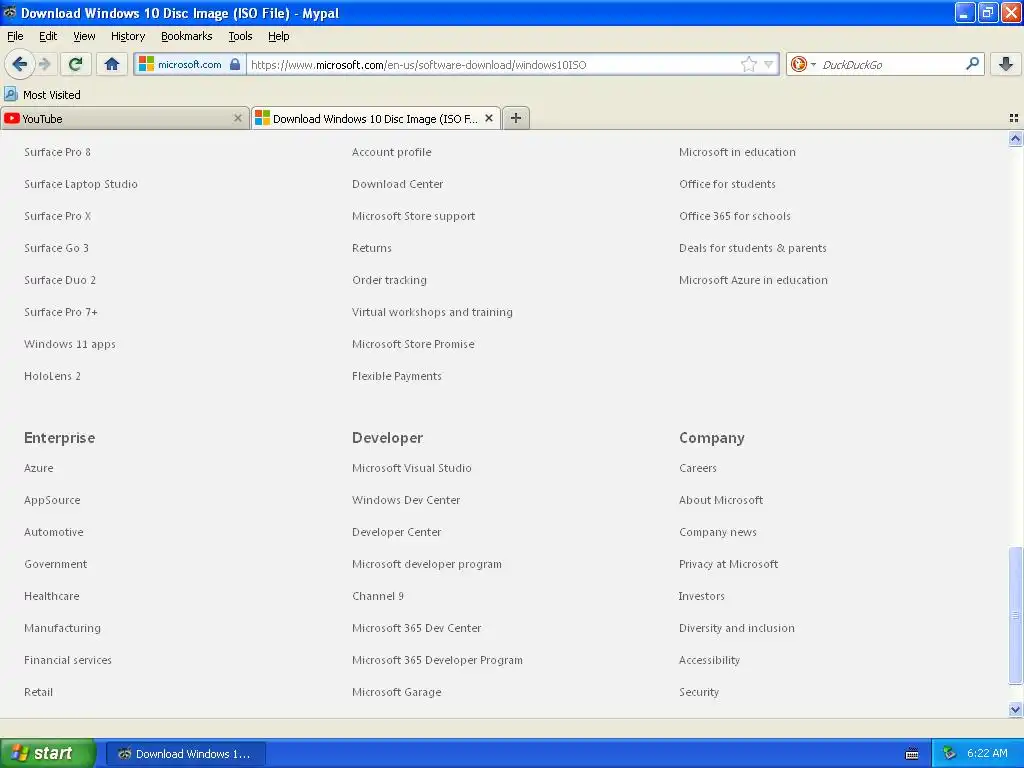The height and width of the screenshot is (768, 1024).
Task: Switch to the YouTube tab
Action: click(124, 118)
